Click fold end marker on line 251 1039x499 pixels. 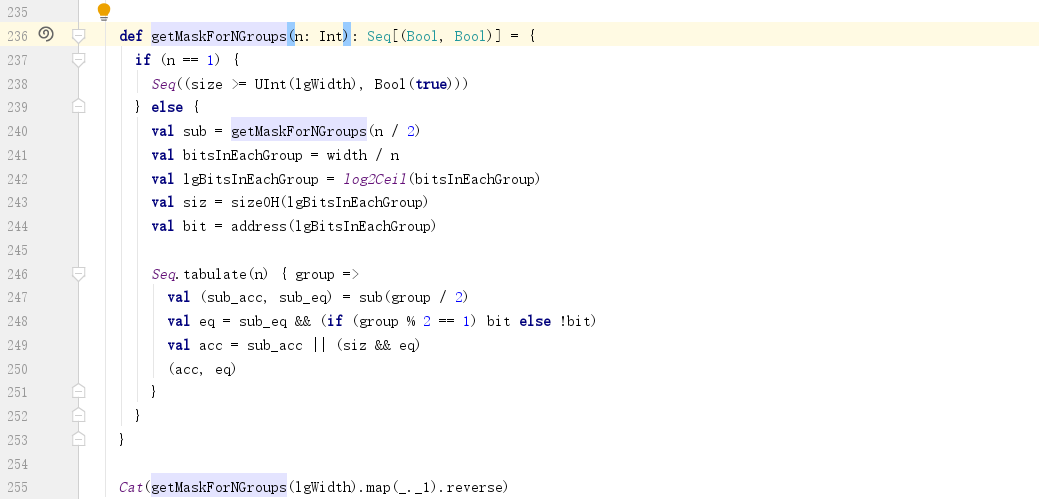pyautogui.click(x=78, y=392)
